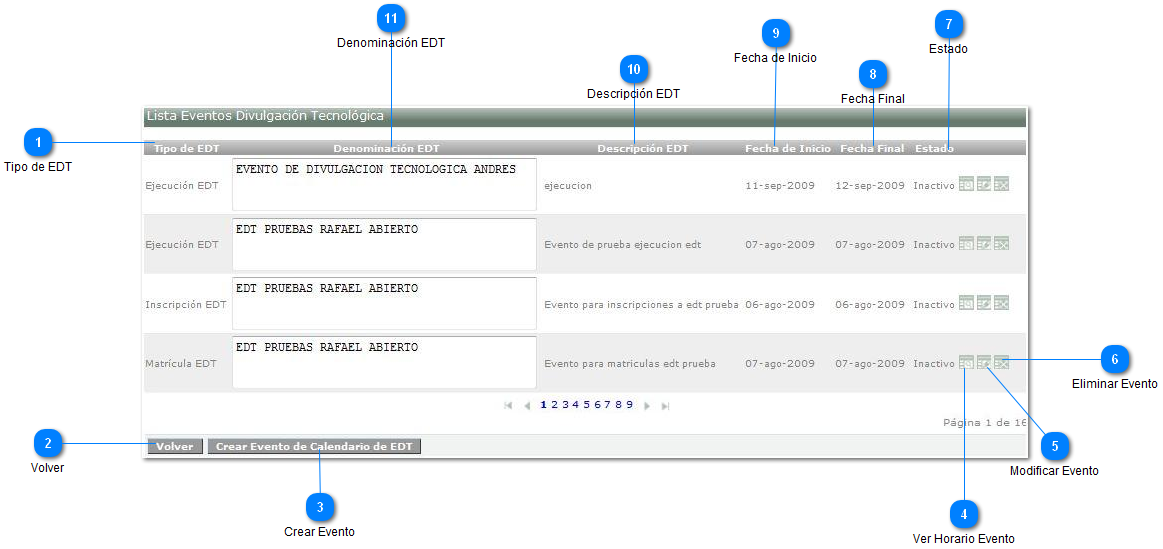Go to previous page arrow
Image resolution: width=1163 pixels, height=549 pixels.
(x=527, y=406)
